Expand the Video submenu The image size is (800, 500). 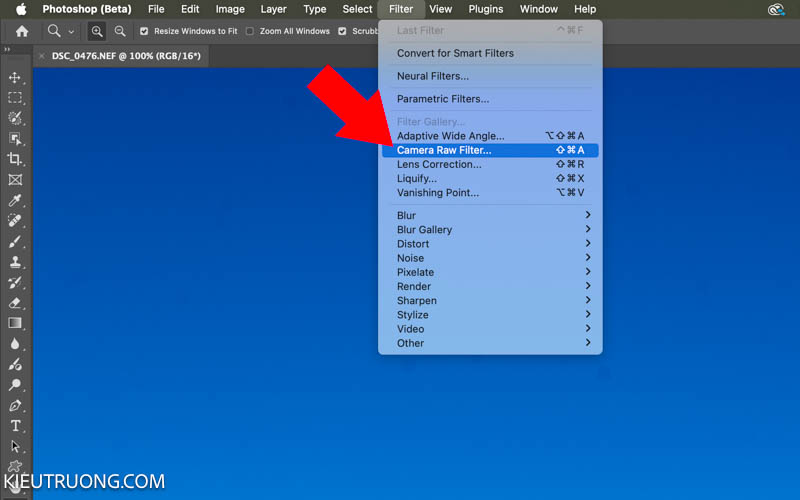(490, 329)
